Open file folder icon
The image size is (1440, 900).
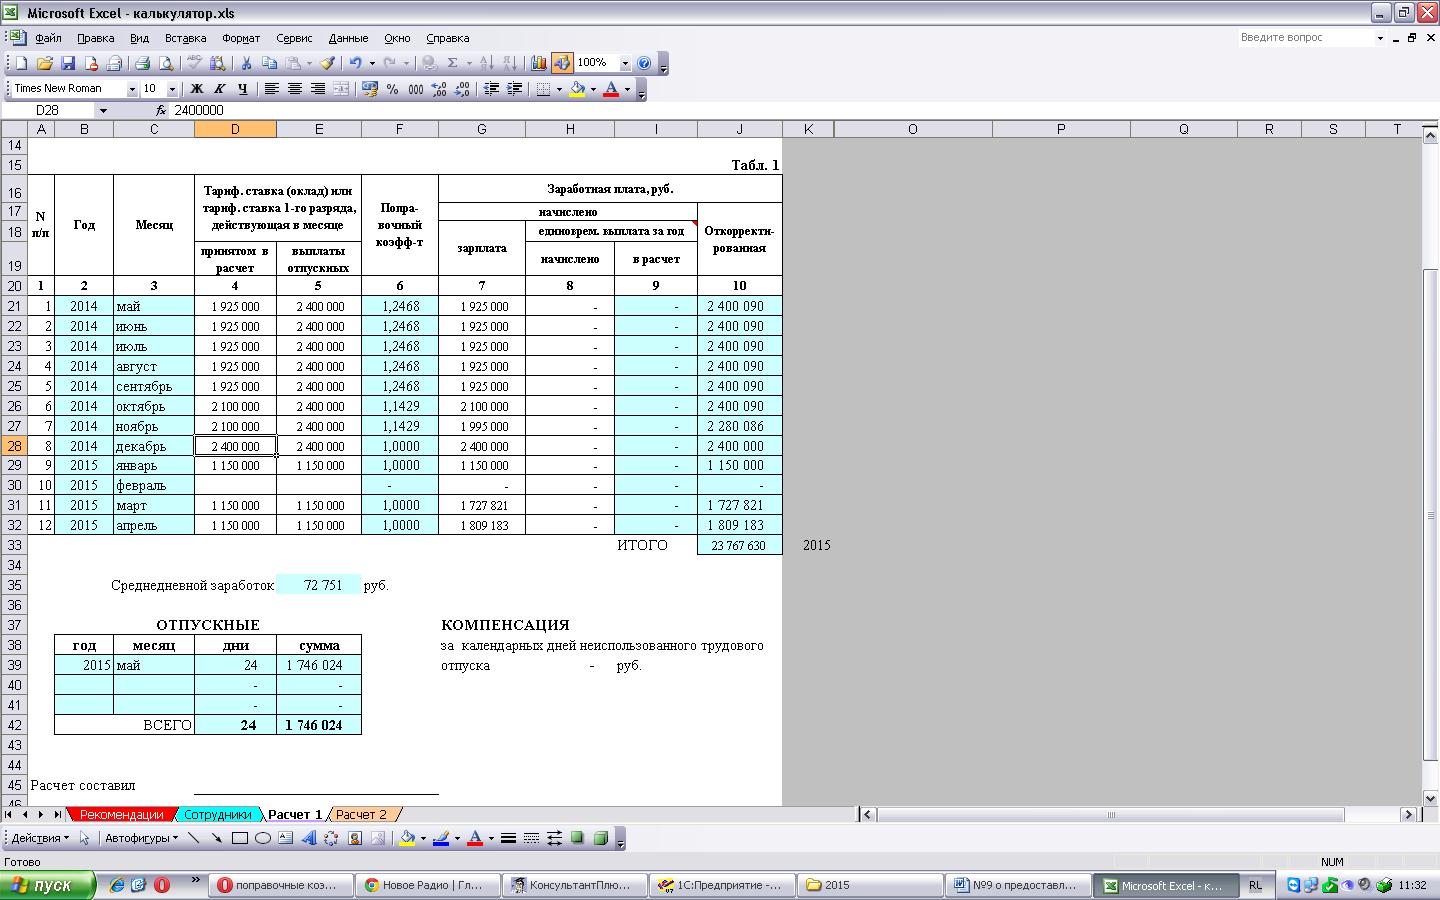(x=45, y=63)
